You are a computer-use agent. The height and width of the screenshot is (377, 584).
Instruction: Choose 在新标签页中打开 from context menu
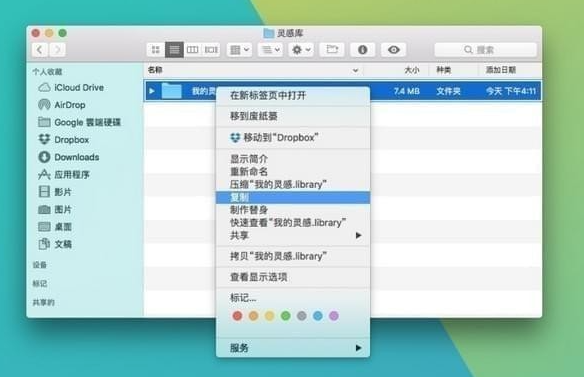point(293,95)
